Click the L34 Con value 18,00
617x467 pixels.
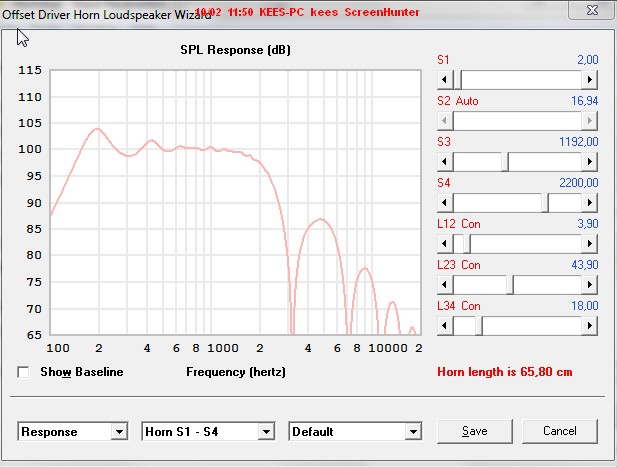tap(585, 306)
